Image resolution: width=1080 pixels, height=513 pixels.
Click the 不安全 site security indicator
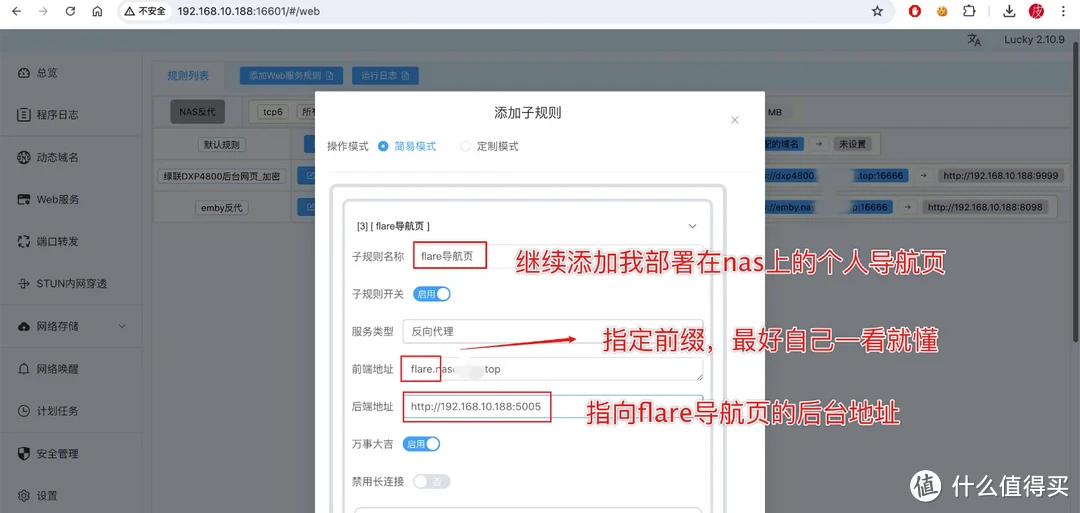click(x=145, y=11)
